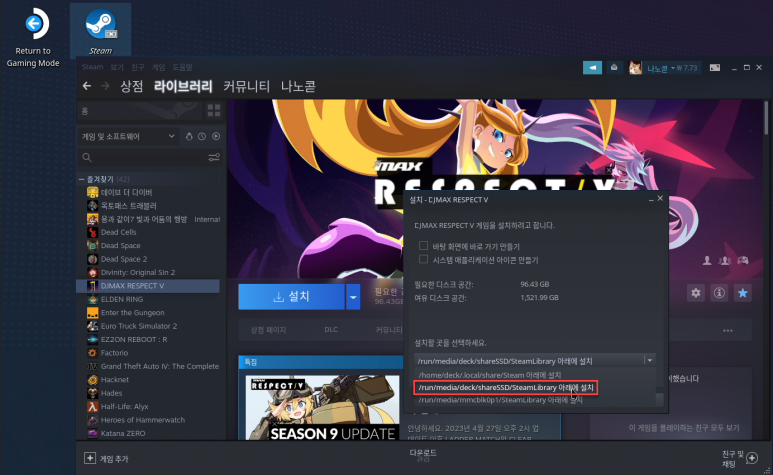Open the 나노콘 profile avatar
This screenshot has width=773, height=475.
pyautogui.click(x=635, y=68)
